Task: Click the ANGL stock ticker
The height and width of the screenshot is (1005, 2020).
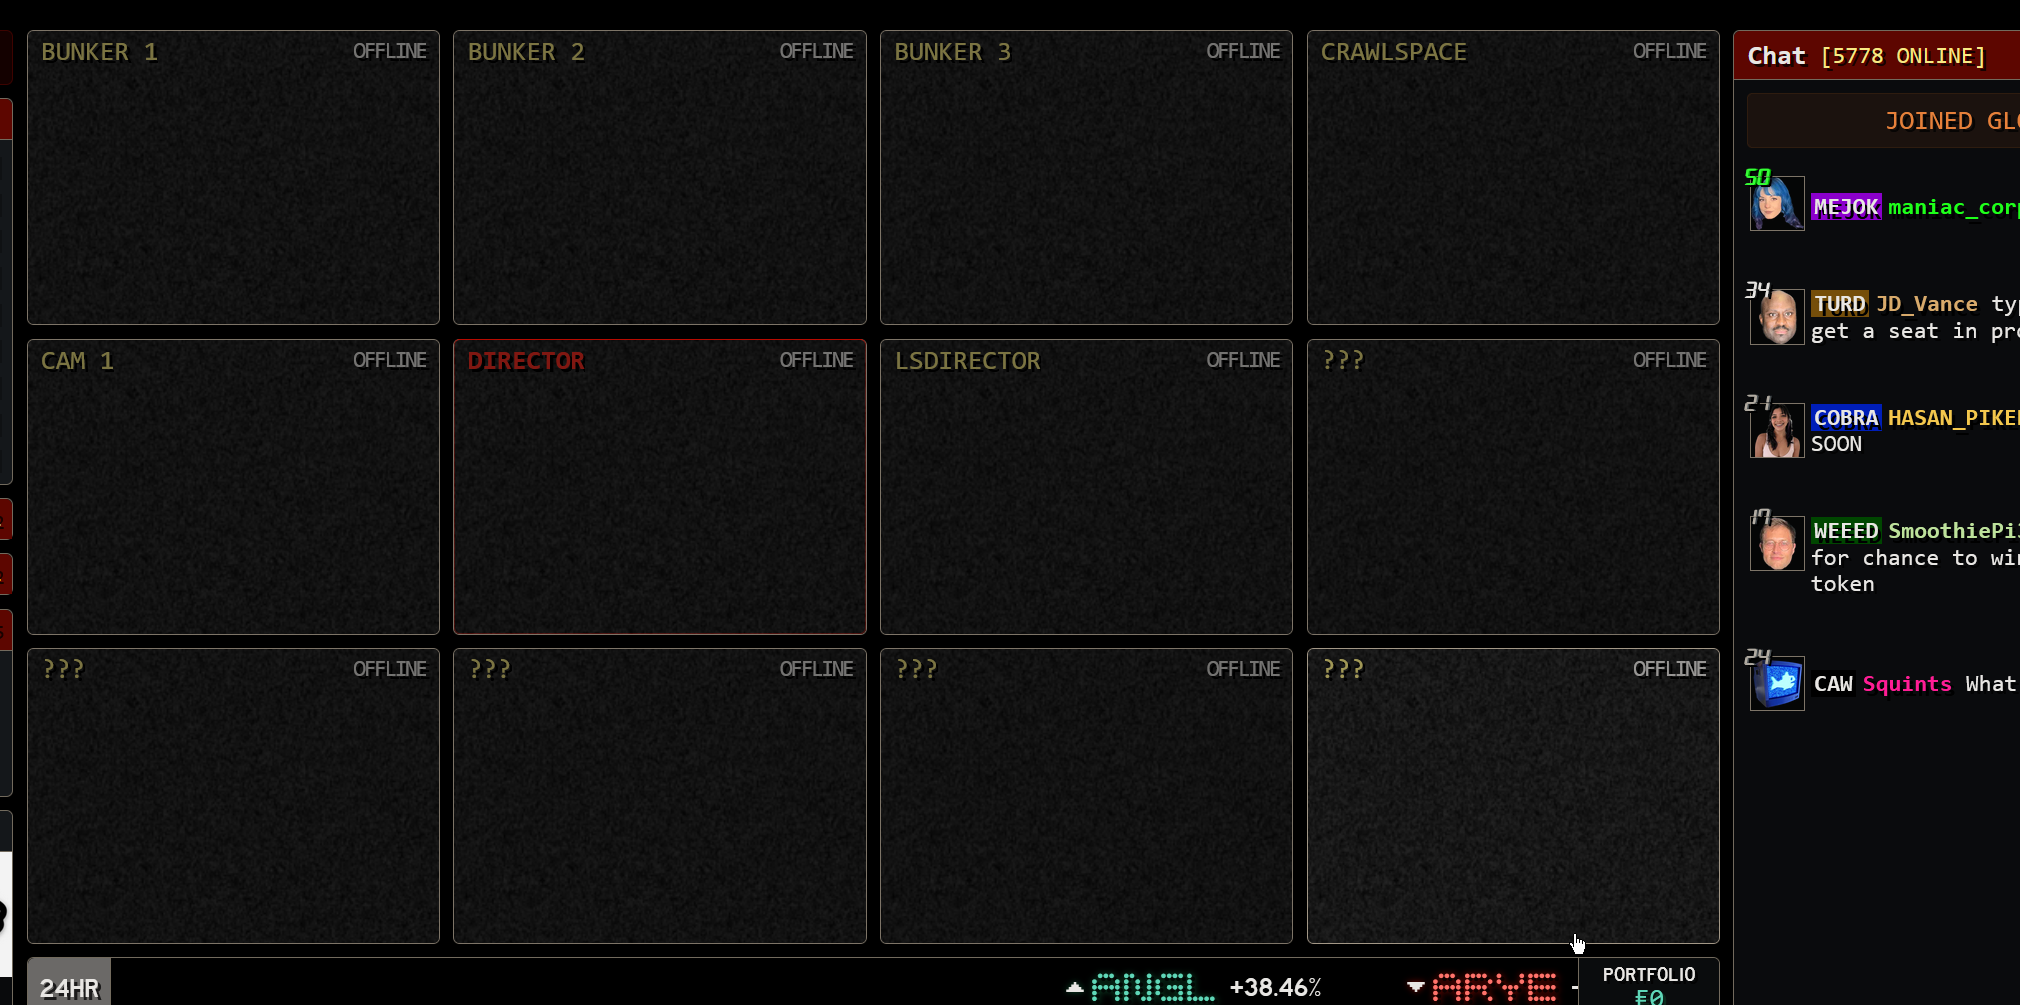Action: tap(1152, 988)
